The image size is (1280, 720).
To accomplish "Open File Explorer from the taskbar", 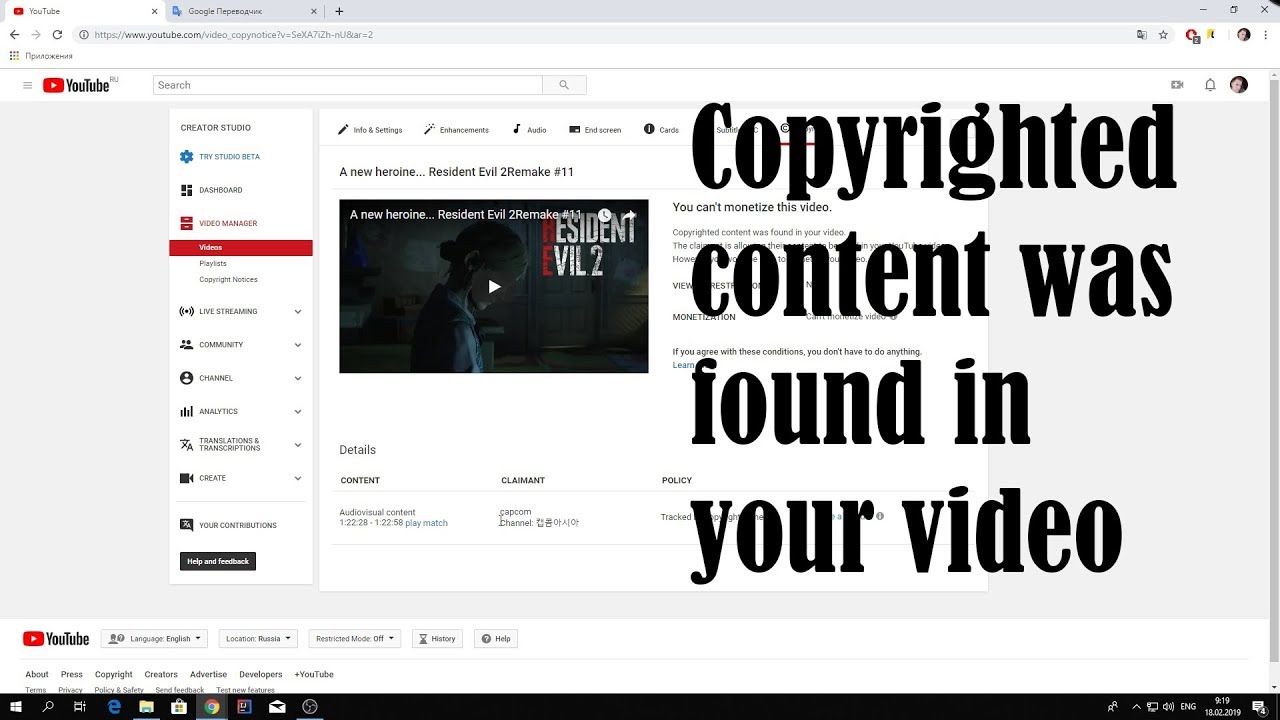I will 147,707.
